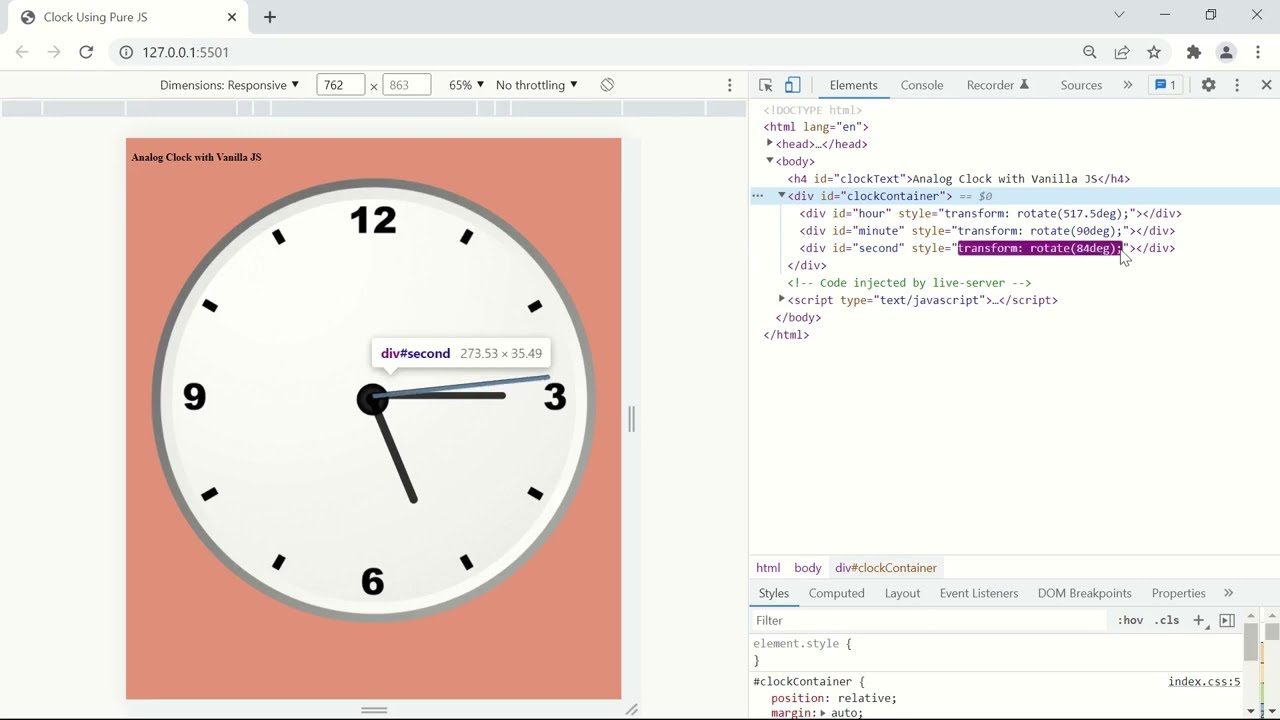Click body in the breadcrumb
The image size is (1280, 720).
coord(808,568)
